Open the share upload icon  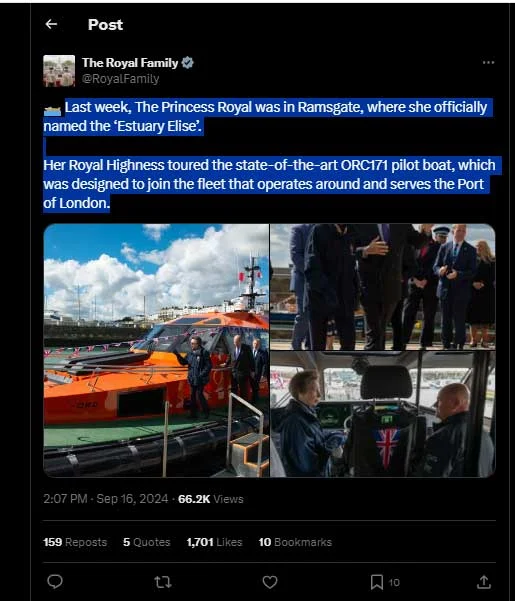(484, 582)
